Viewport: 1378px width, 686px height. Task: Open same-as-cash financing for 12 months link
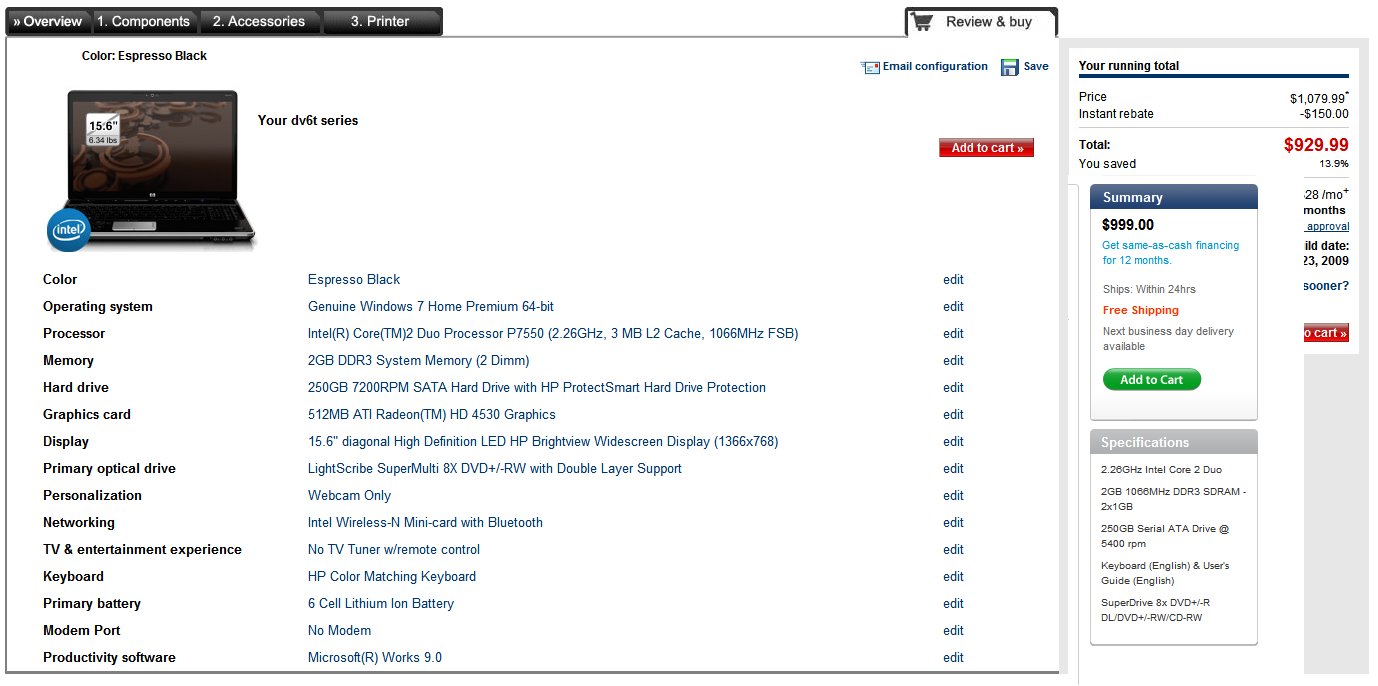(1170, 253)
